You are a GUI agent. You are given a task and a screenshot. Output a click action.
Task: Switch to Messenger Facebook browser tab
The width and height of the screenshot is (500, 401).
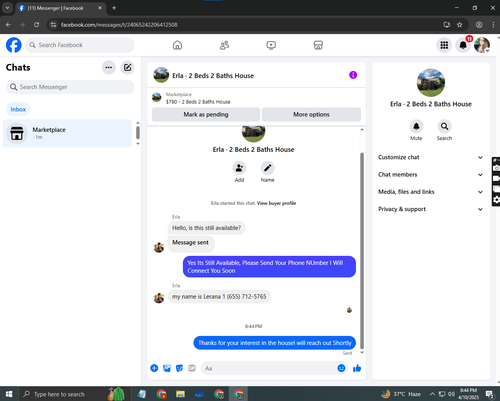(x=60, y=8)
